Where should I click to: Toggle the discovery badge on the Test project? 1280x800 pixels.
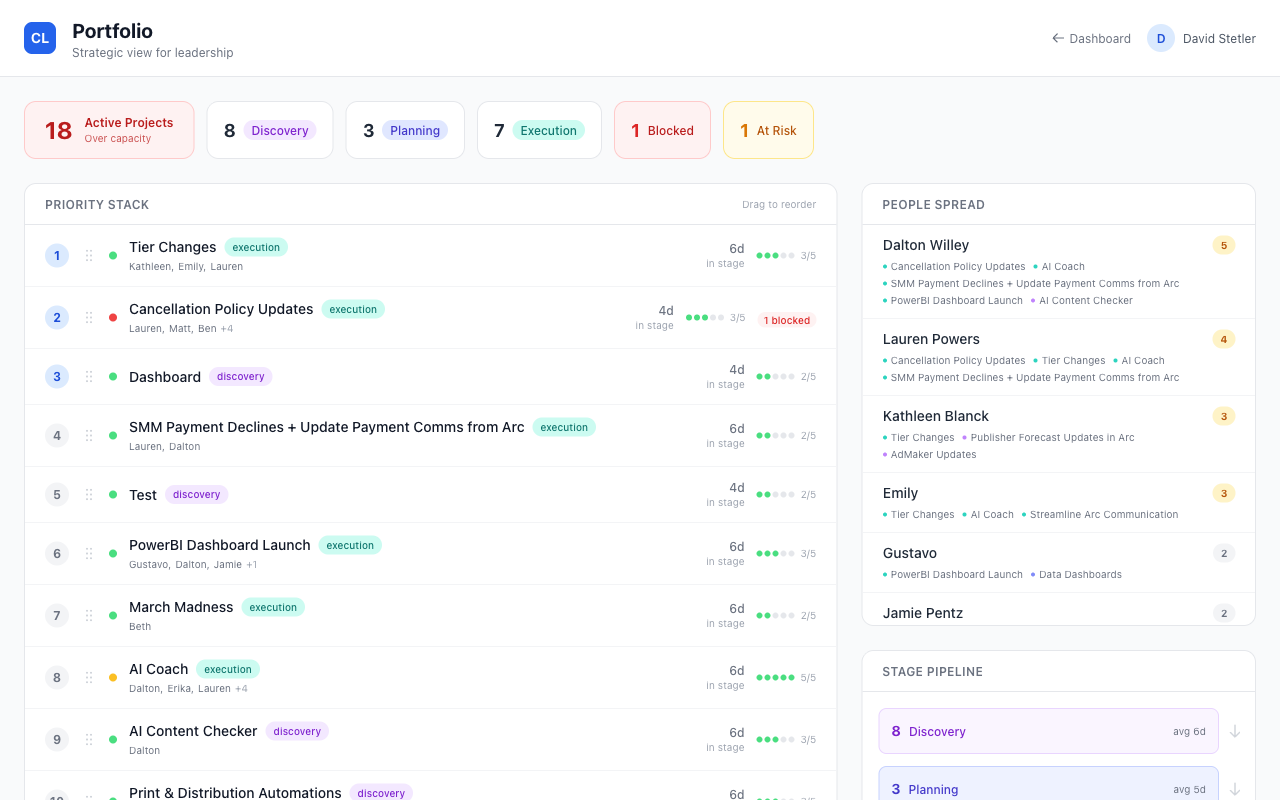pyautogui.click(x=196, y=494)
